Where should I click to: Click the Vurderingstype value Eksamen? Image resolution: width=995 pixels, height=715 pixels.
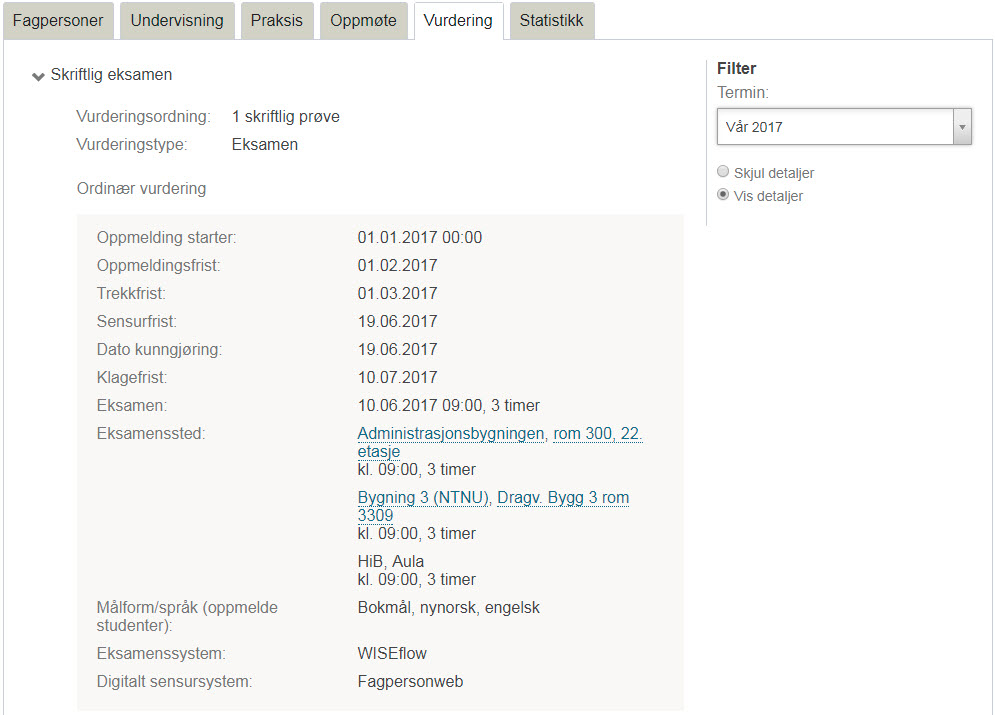[265, 145]
